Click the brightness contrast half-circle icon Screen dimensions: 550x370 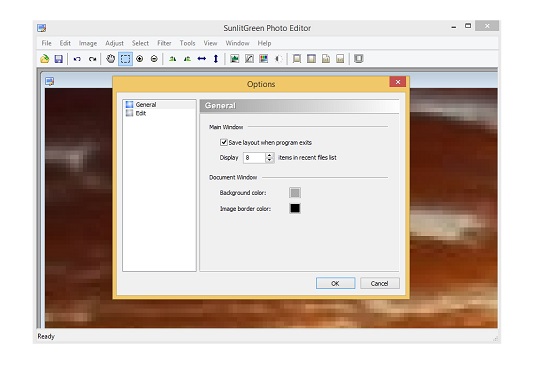point(279,59)
